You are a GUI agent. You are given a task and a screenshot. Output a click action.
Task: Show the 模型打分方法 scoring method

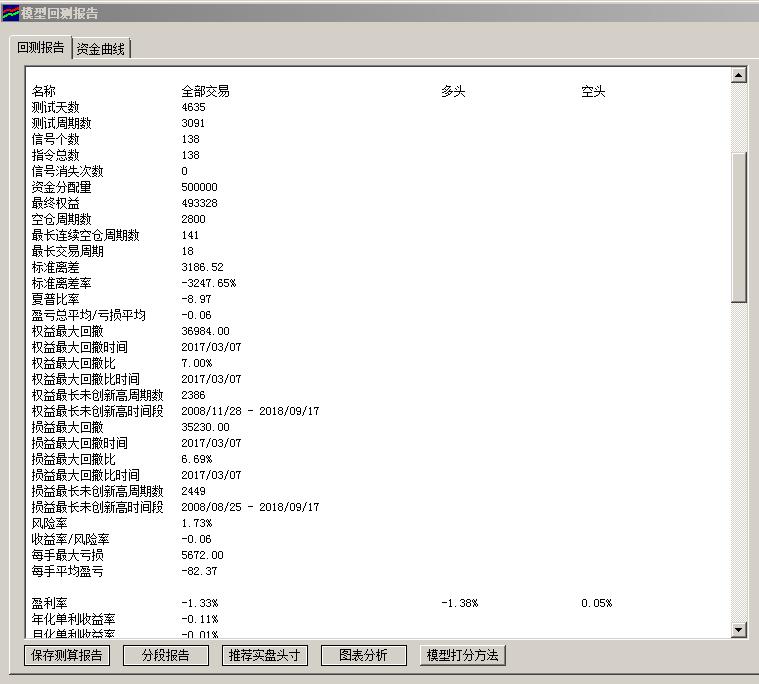462,656
